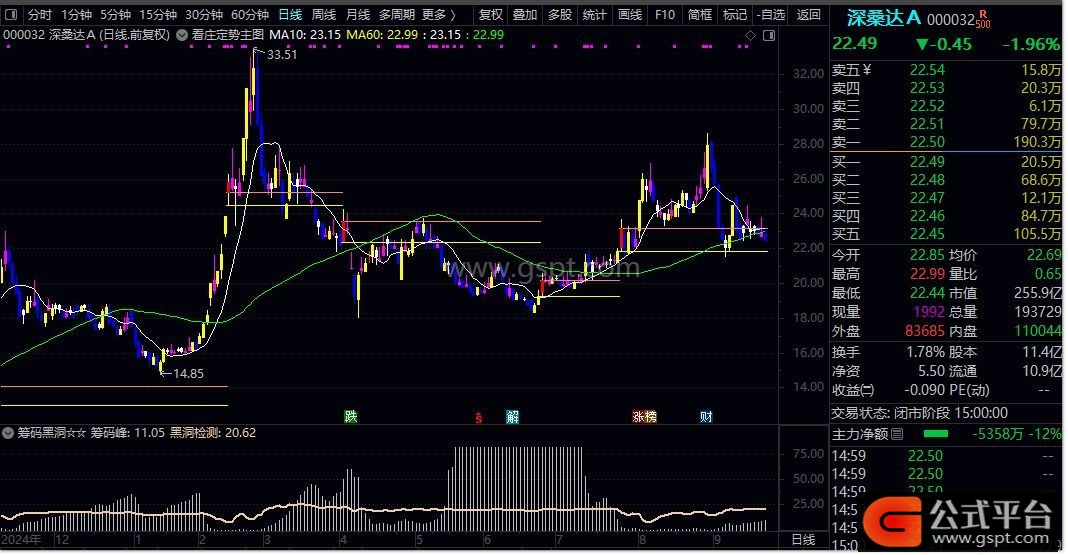Viewport: 1068px width, 555px height.
Task: Click the 跌 event marker icon
Action: point(350,416)
